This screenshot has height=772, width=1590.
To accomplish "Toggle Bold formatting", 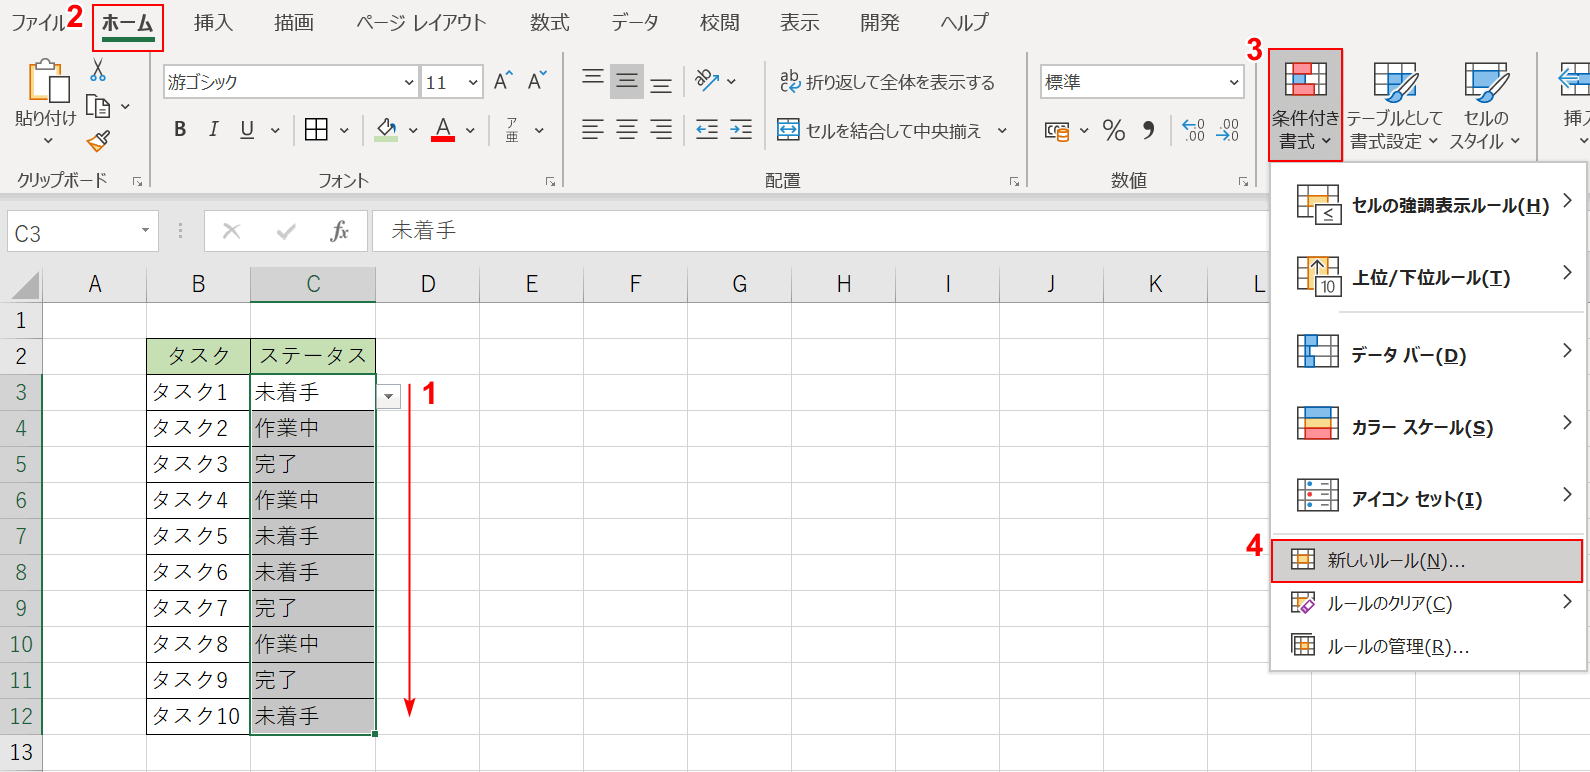I will pos(180,129).
